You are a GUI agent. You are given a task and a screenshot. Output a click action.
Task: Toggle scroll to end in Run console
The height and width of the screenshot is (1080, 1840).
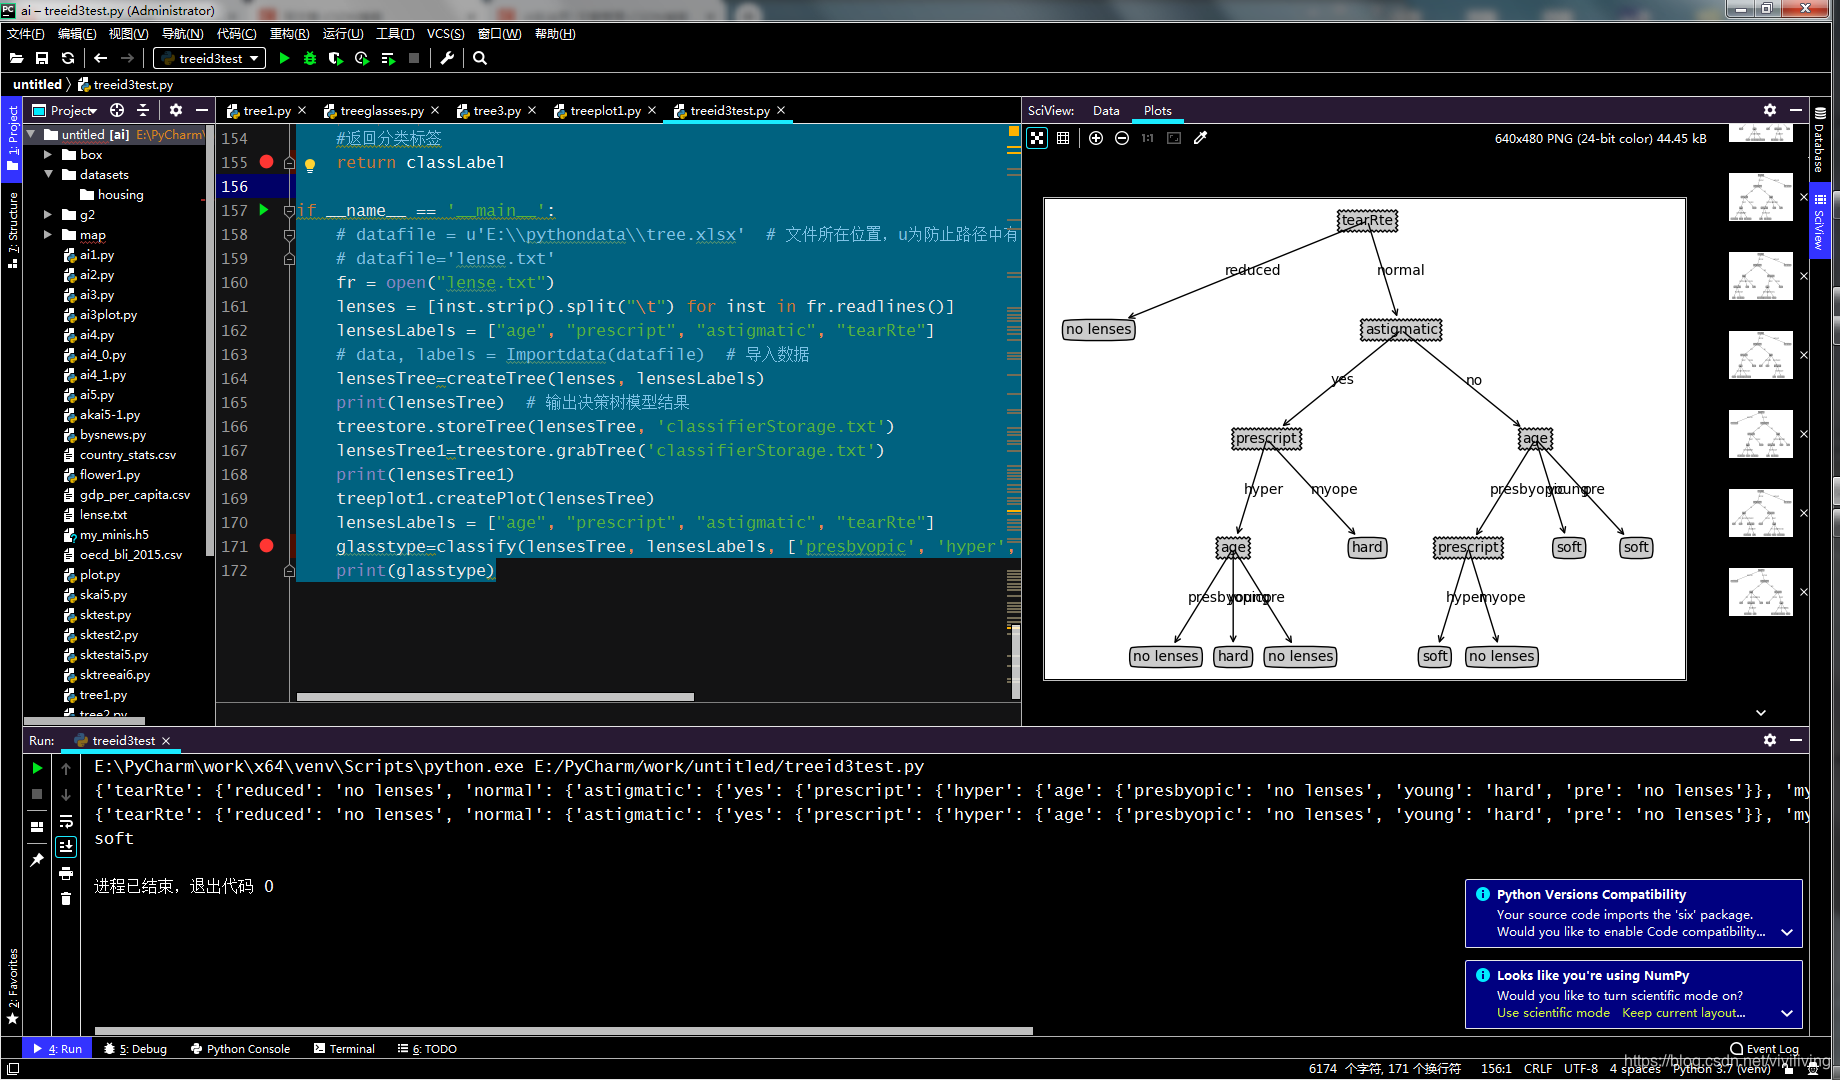(x=66, y=847)
